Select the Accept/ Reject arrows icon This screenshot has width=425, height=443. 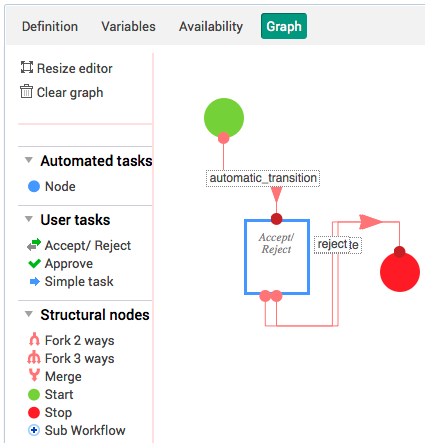pos(34,245)
